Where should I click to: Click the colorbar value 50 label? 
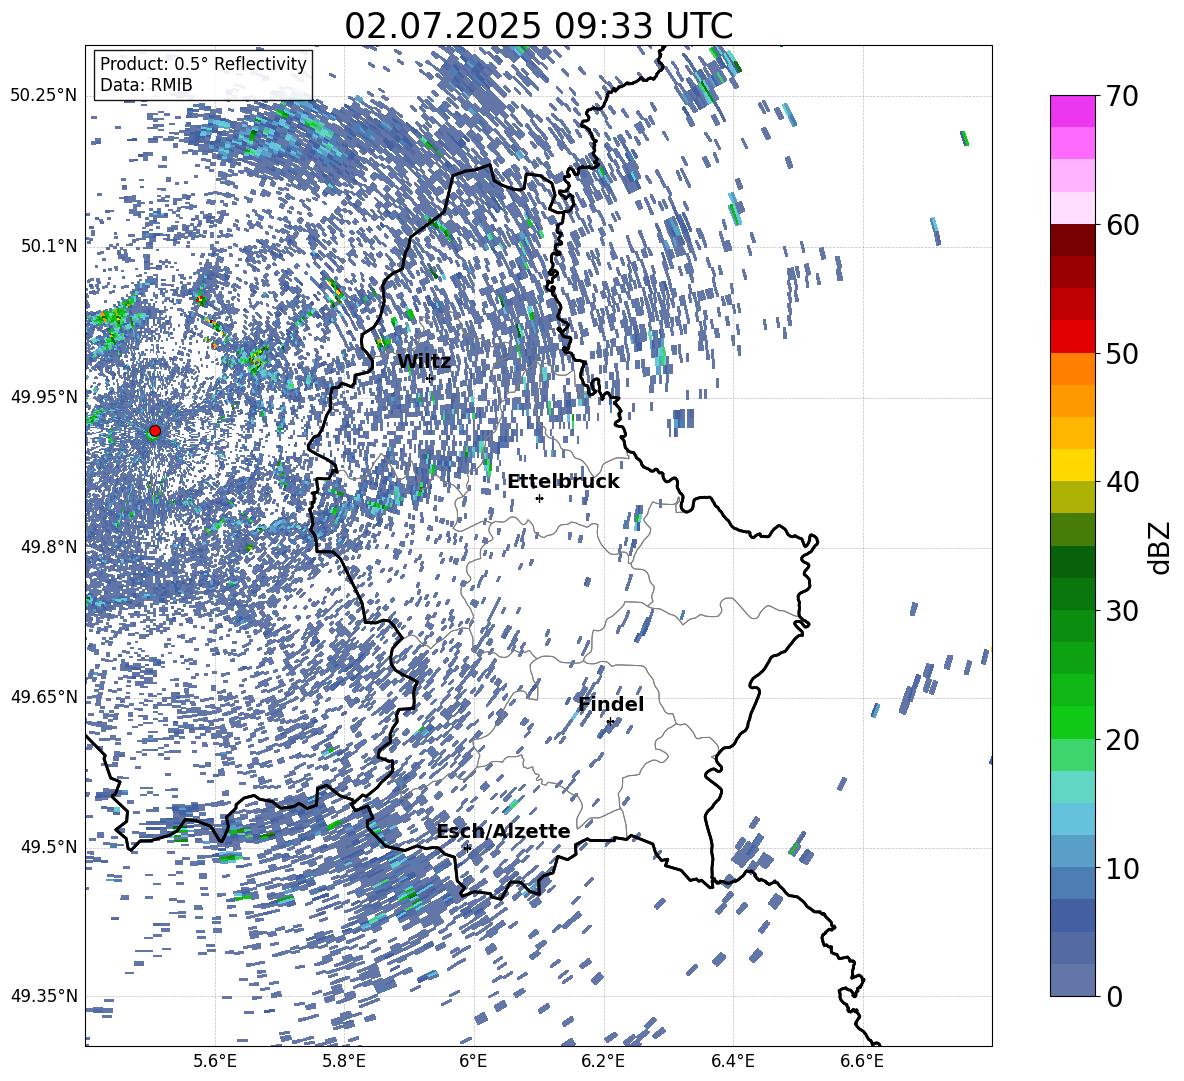(1122, 353)
